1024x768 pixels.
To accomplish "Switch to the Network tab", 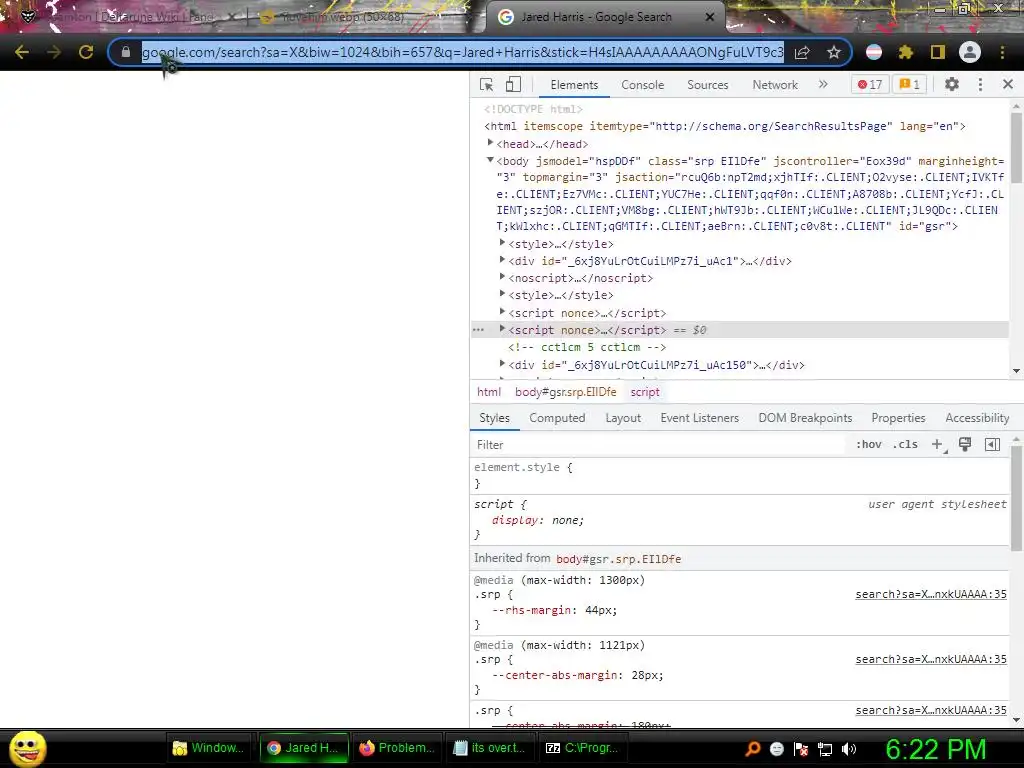I will [x=775, y=85].
